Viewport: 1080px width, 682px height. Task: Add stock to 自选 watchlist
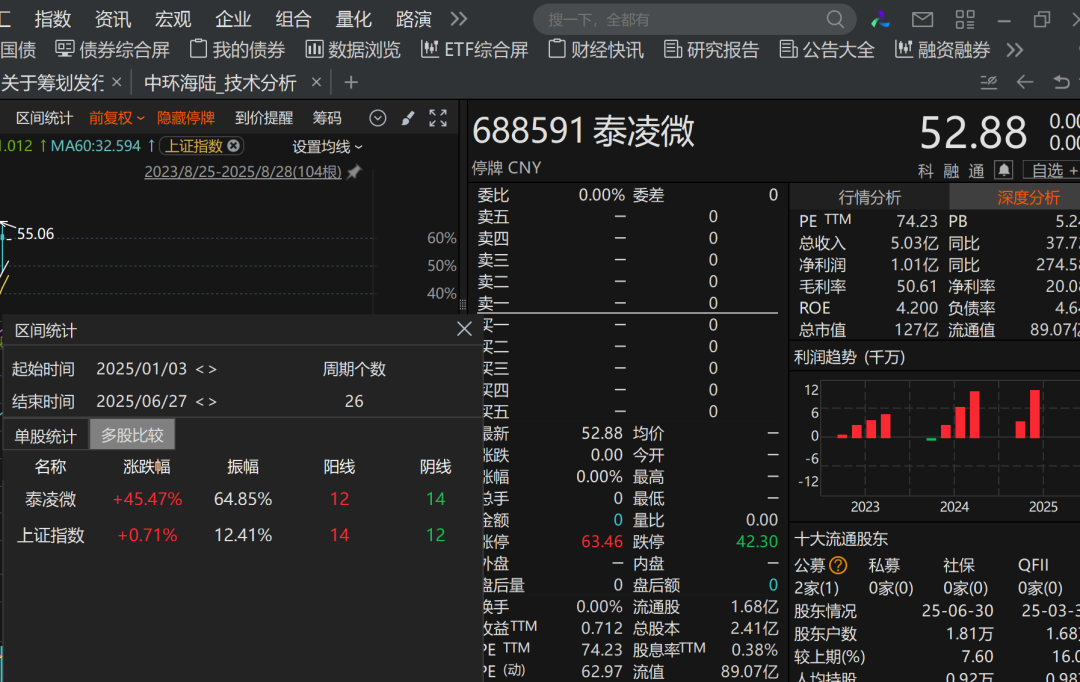[x=1053, y=170]
